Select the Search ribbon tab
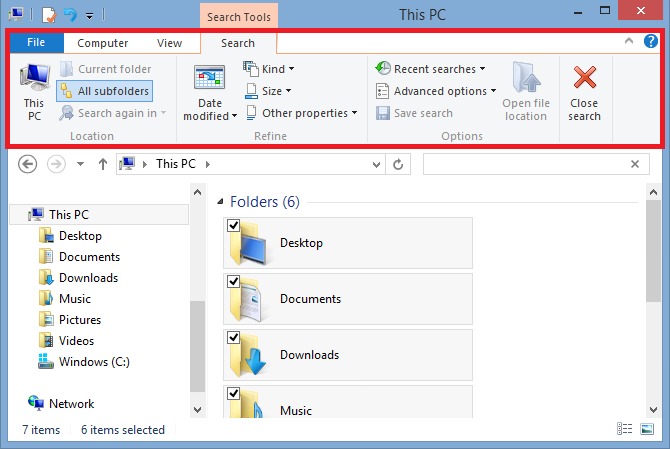 point(238,43)
